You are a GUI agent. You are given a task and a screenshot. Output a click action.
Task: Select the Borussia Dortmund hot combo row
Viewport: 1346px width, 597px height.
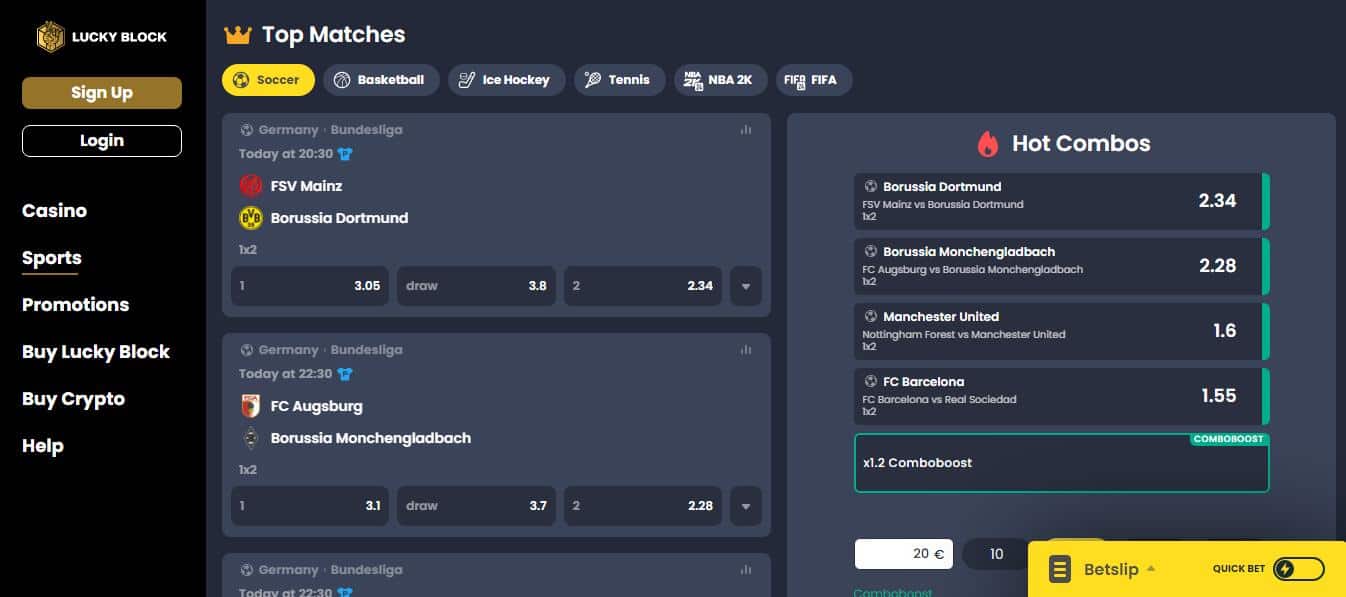(1062, 201)
